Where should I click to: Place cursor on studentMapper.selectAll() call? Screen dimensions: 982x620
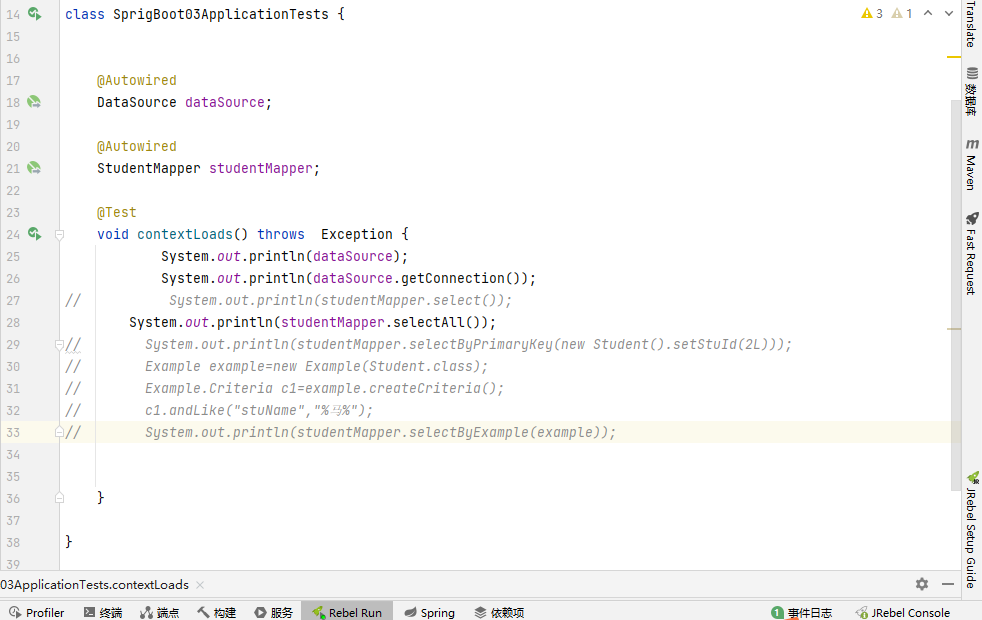click(384, 322)
